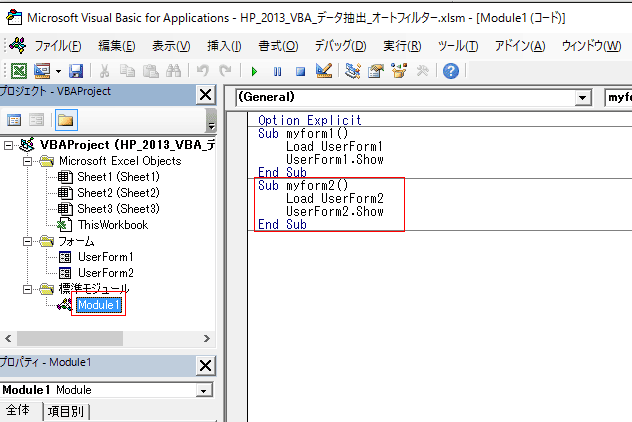
Task: Switch to the 項目別 properties tab
Action: pyautogui.click(x=66, y=411)
